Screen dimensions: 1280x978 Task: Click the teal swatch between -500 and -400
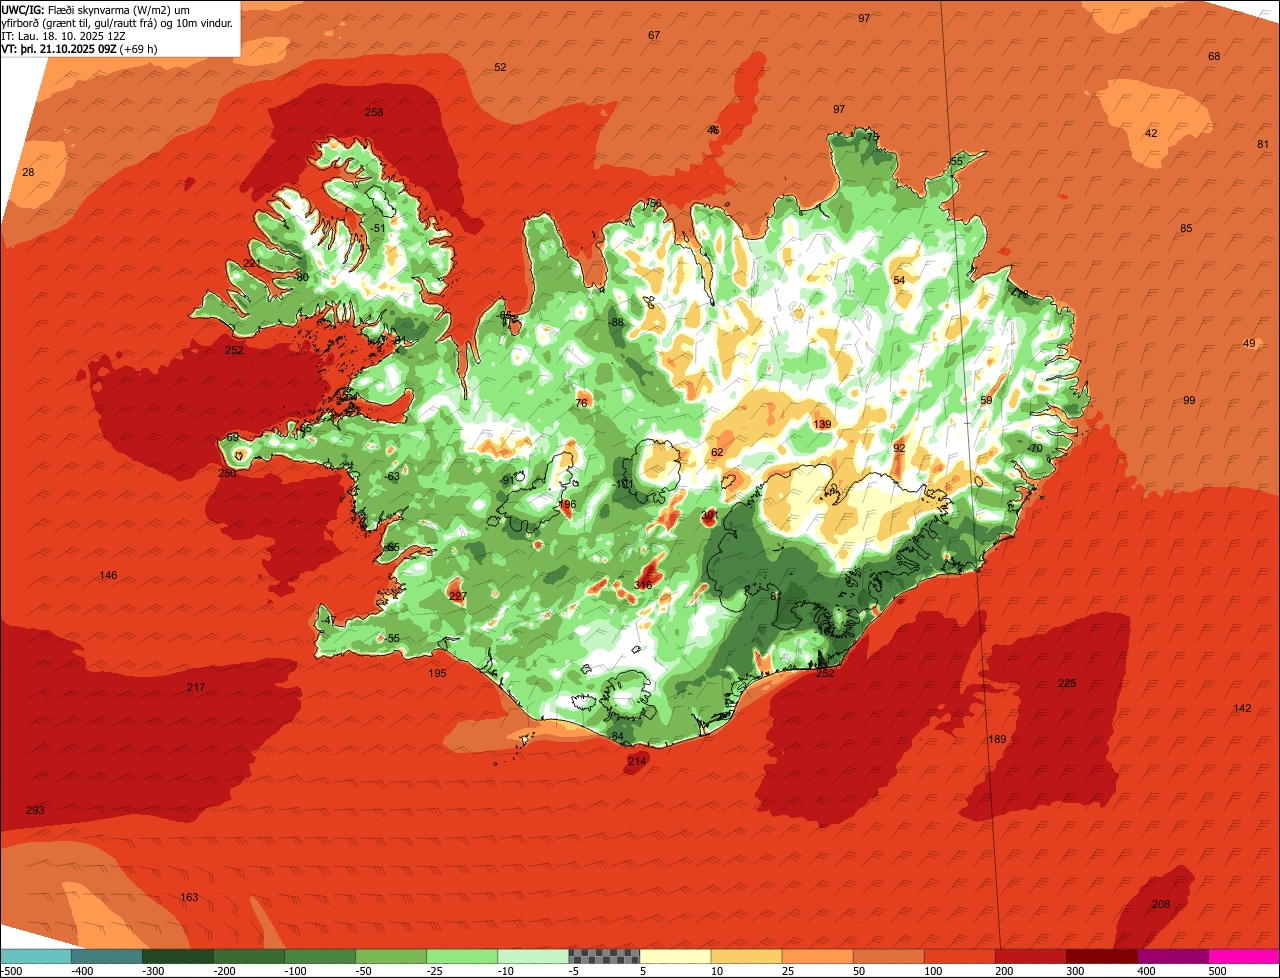point(36,956)
